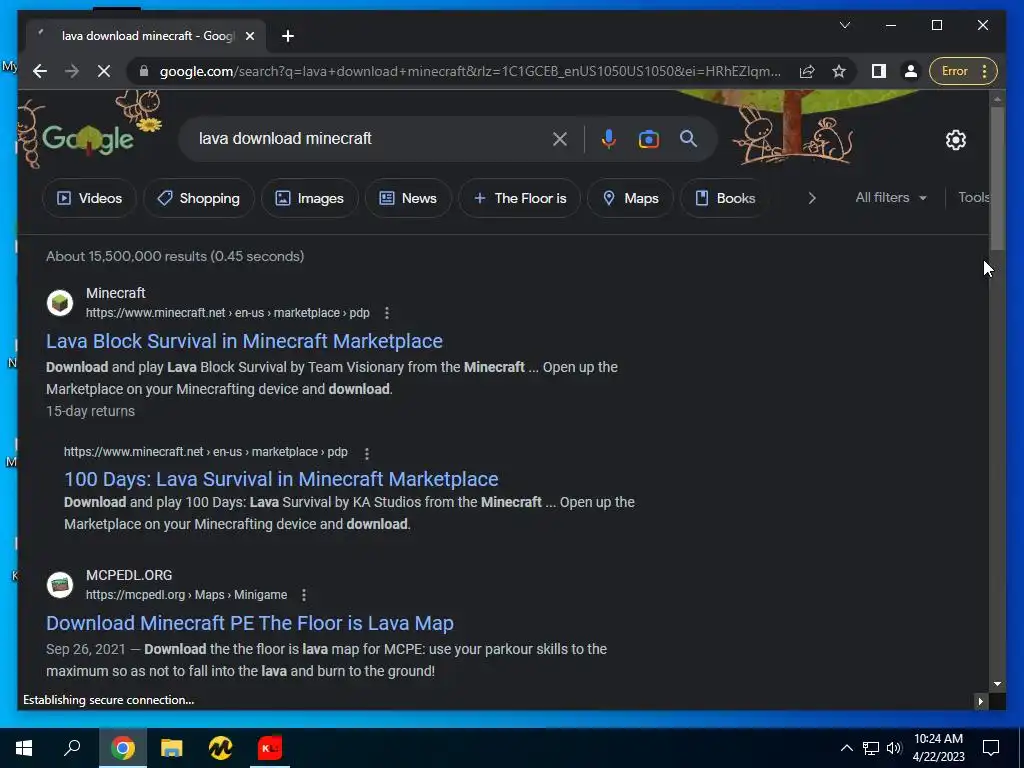Clear the search box text
Image resolution: width=1024 pixels, height=768 pixels.
coord(560,139)
